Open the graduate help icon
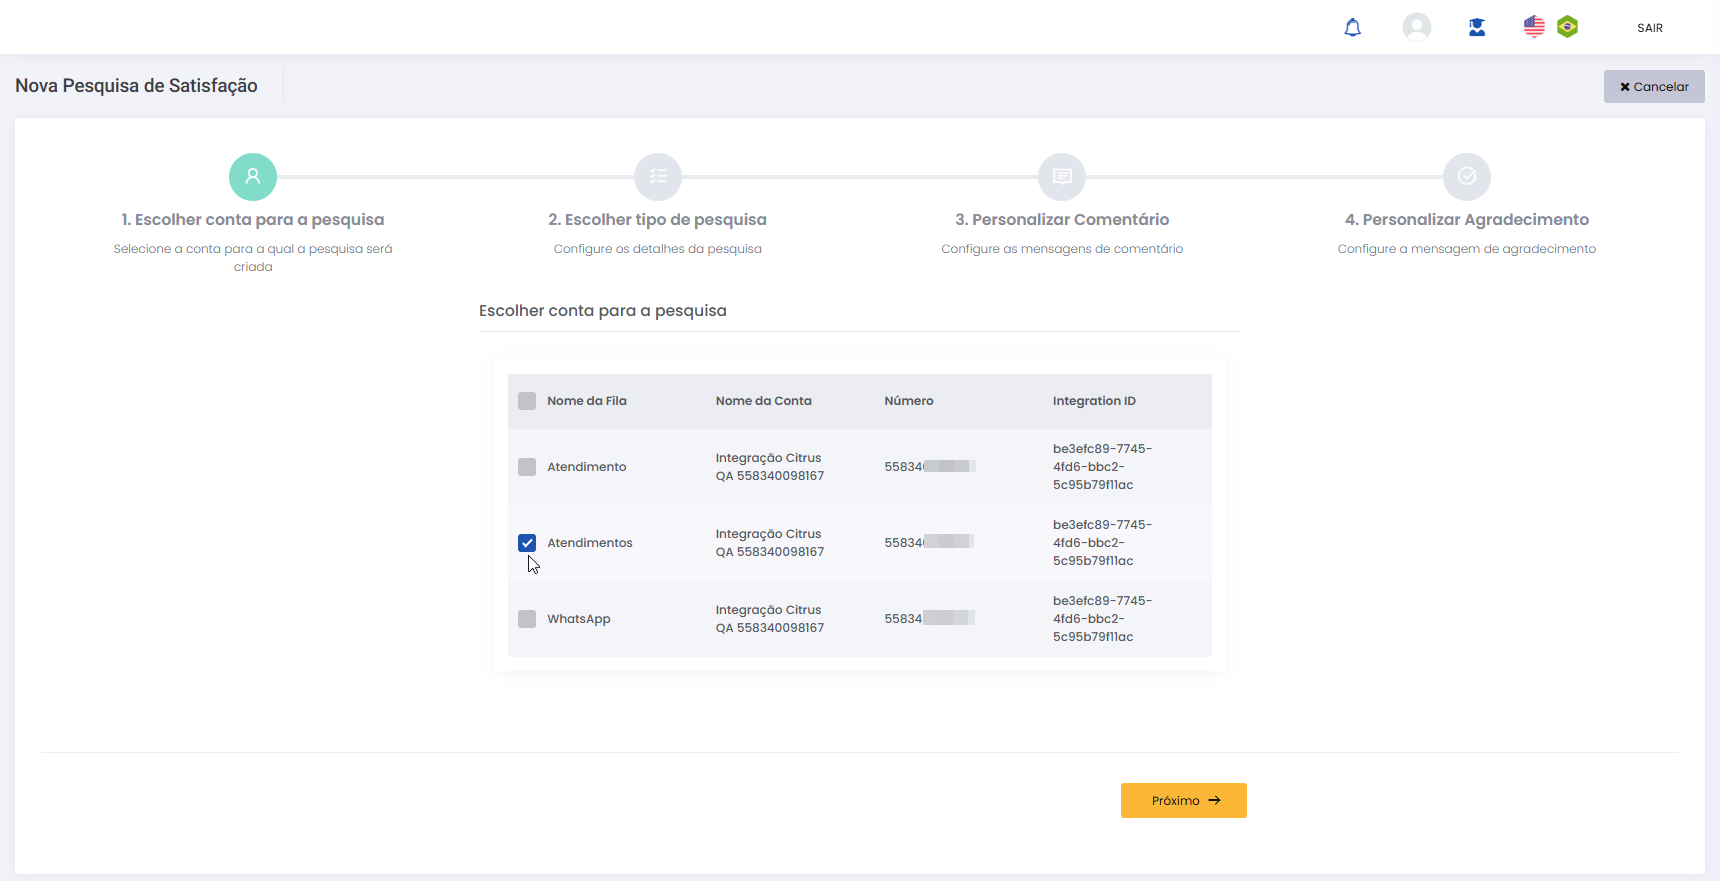 click(x=1476, y=28)
